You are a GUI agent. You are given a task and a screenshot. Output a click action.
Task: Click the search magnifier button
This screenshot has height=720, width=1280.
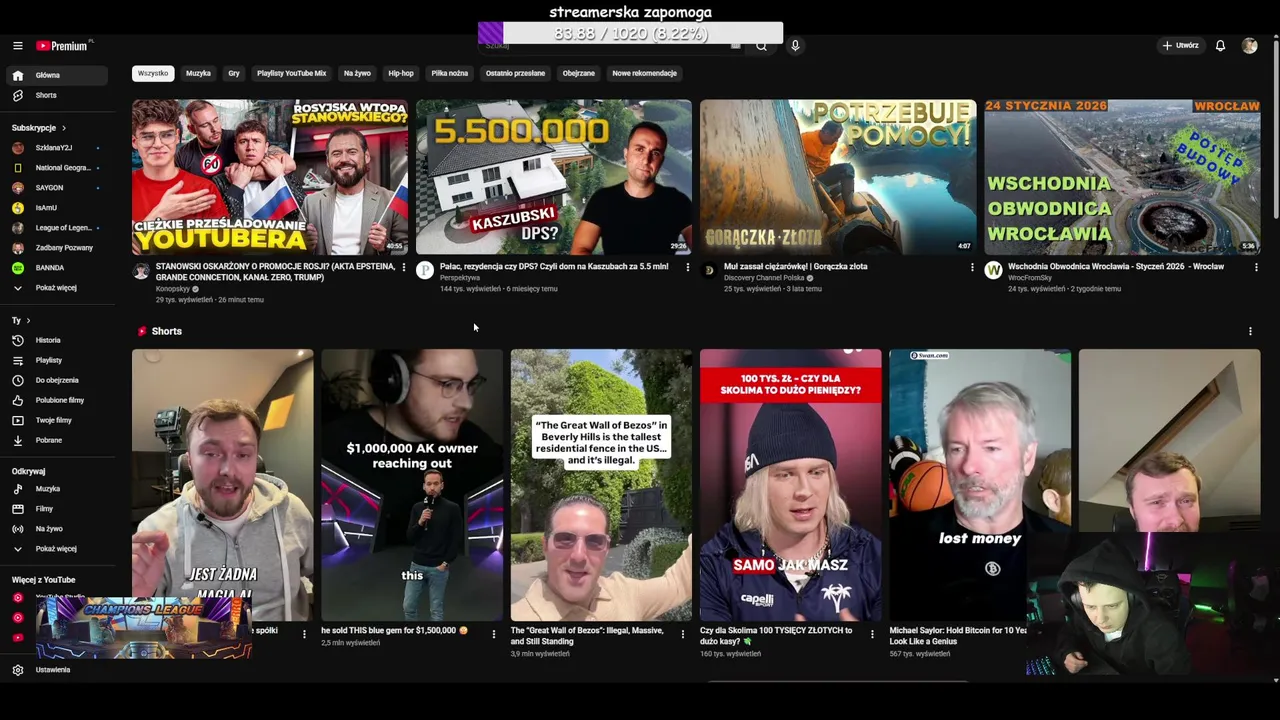[761, 46]
